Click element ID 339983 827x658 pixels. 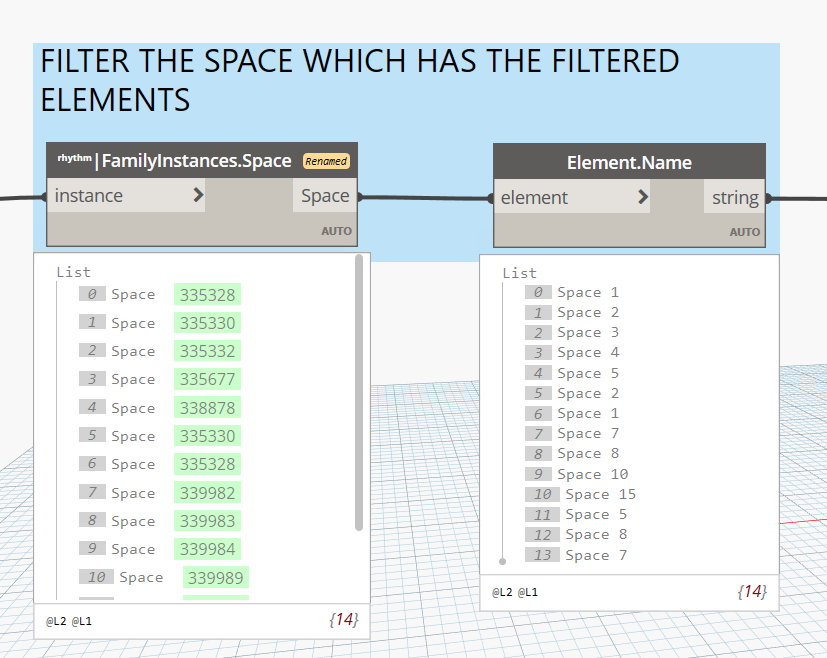[207, 521]
